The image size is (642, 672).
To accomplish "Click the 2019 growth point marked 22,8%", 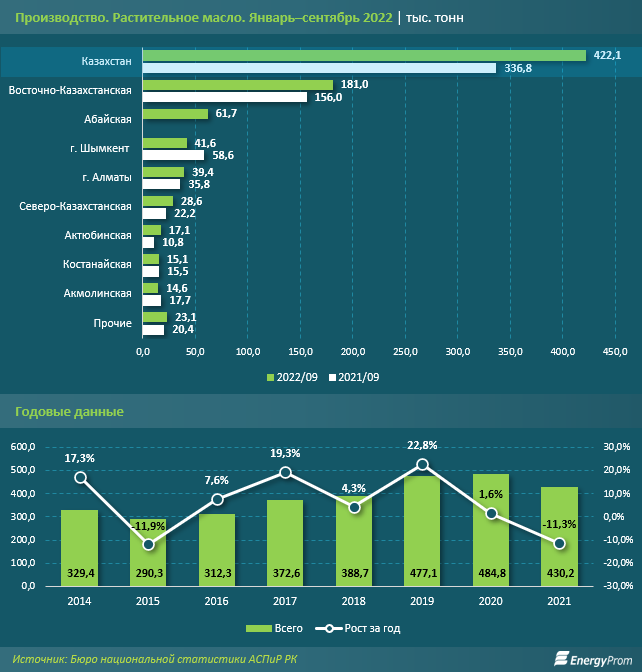I will [422, 464].
